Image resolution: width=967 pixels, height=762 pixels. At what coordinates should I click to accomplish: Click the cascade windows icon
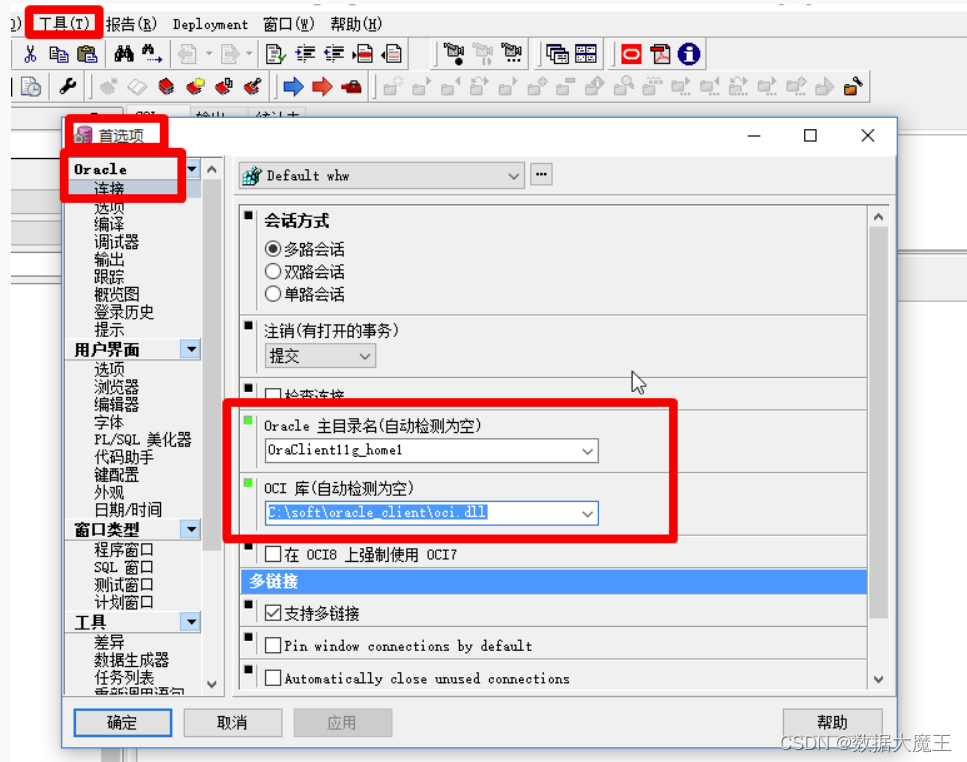[558, 54]
